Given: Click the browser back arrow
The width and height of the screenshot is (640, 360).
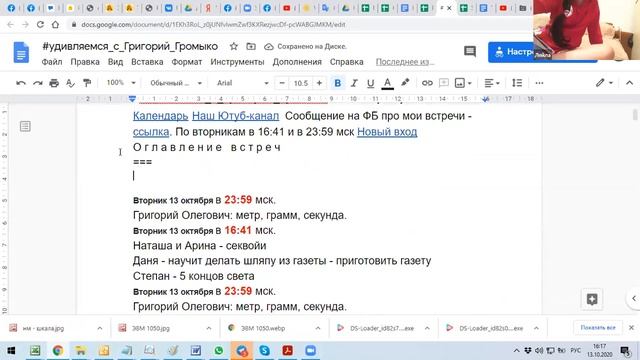Looking at the screenshot, I should (11, 24).
